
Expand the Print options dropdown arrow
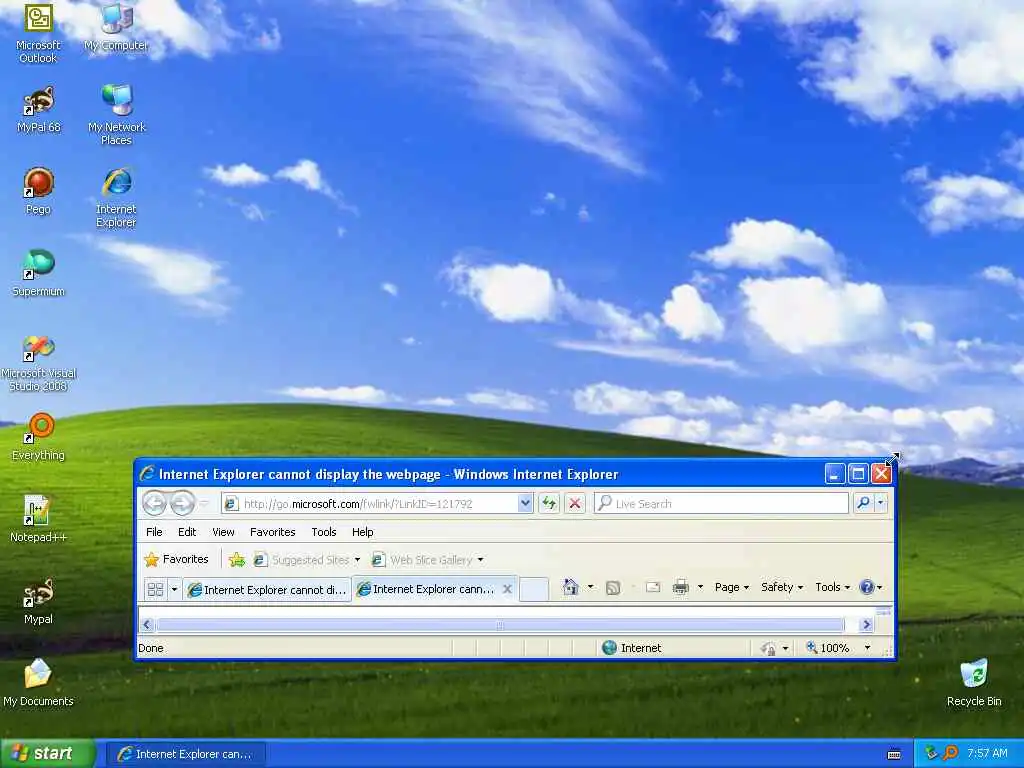click(700, 587)
